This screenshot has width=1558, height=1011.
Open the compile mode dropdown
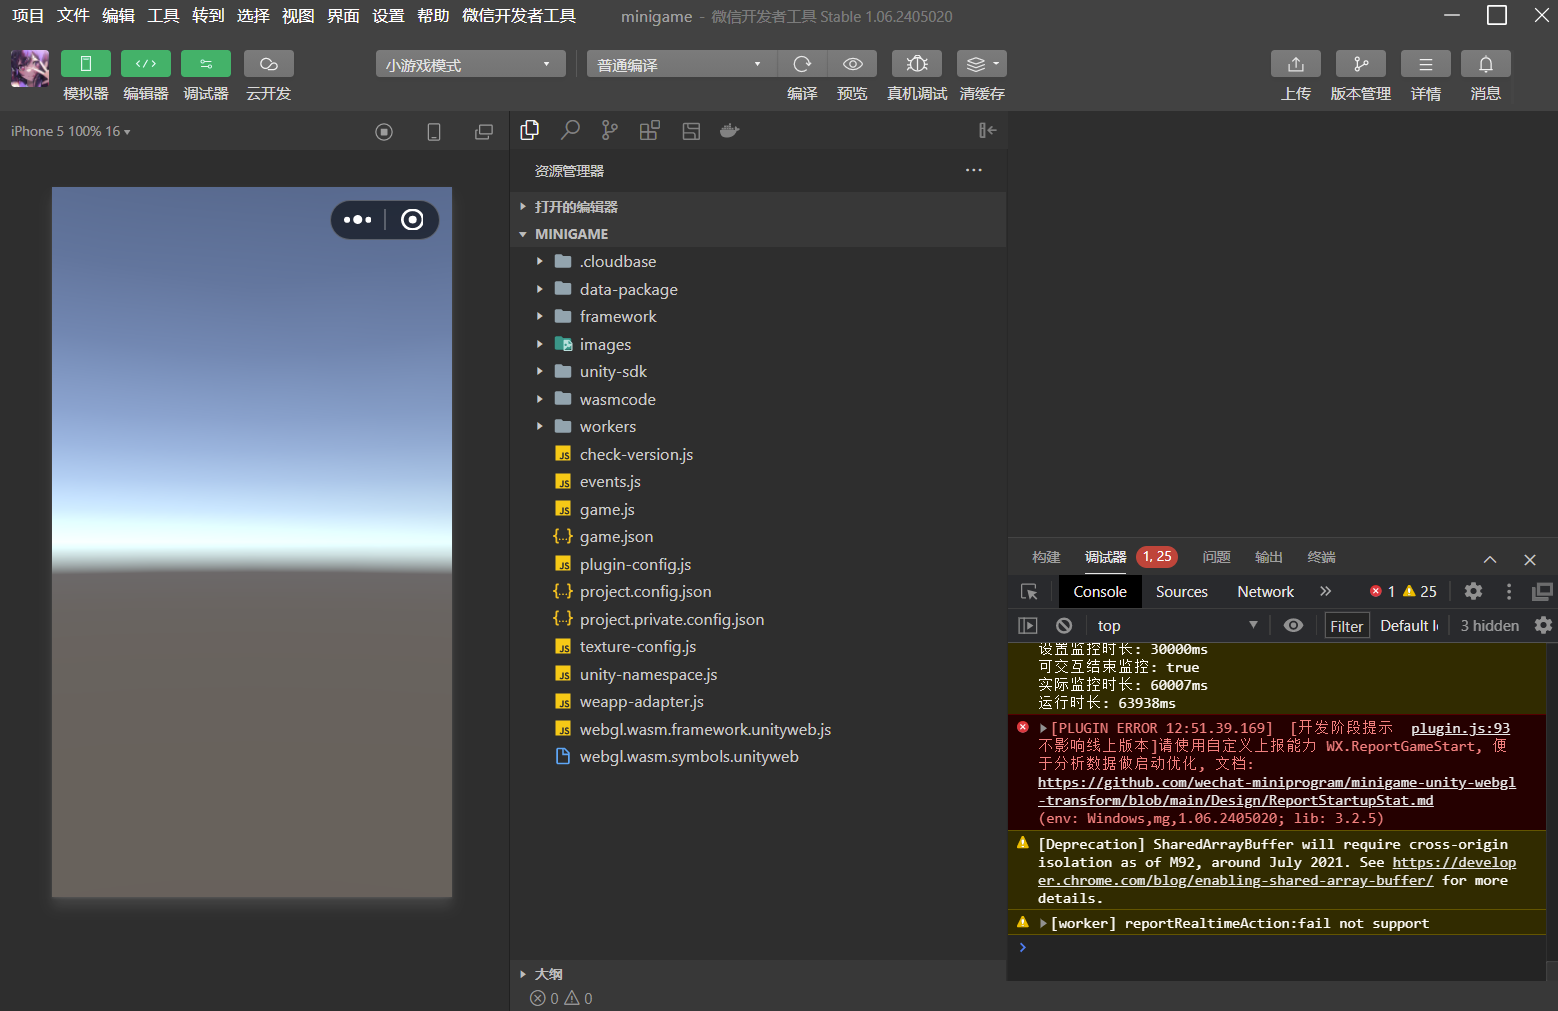(681, 64)
